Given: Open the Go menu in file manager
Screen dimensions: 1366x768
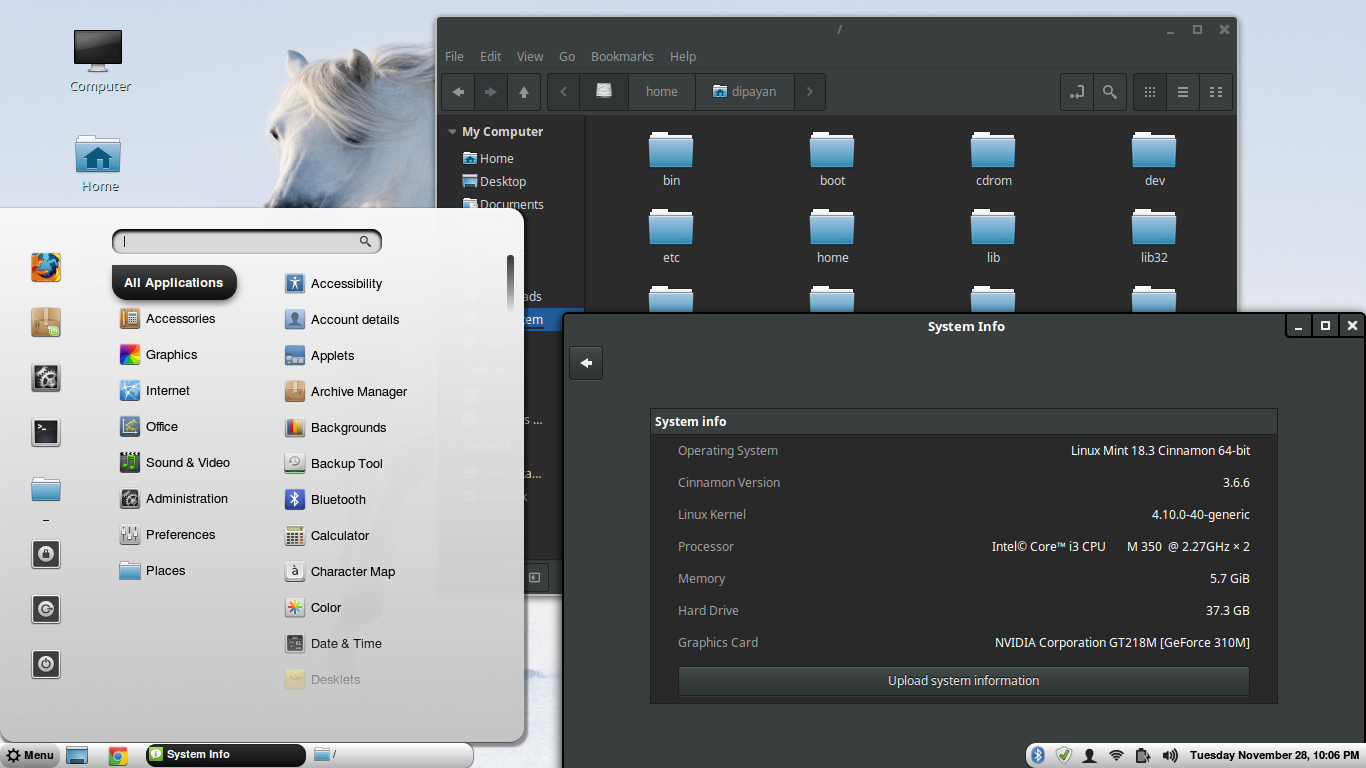Looking at the screenshot, I should tap(567, 57).
